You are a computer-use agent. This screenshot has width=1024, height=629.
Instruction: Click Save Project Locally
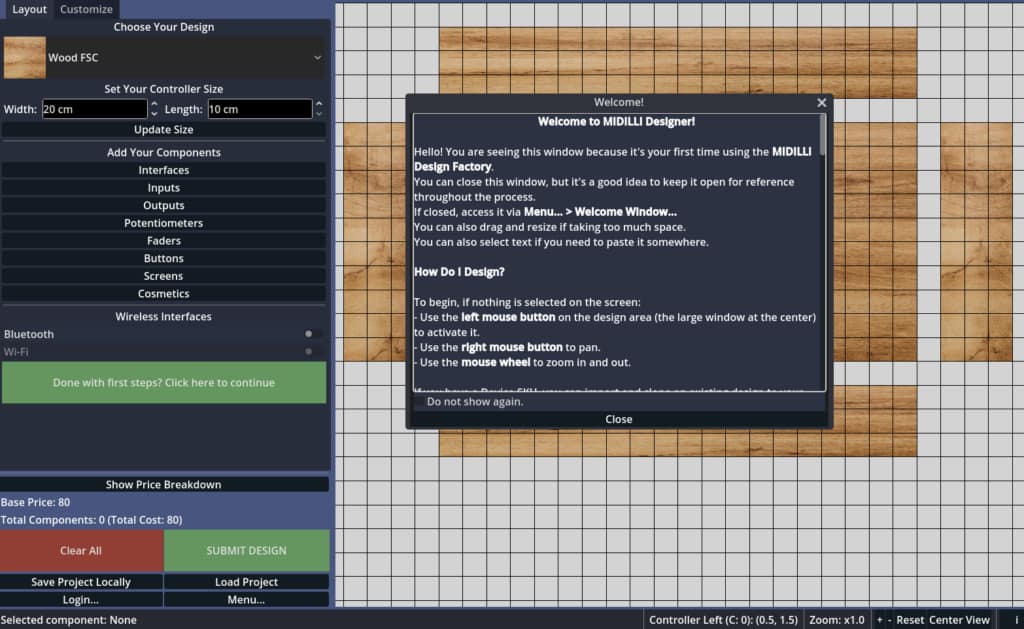(x=81, y=582)
